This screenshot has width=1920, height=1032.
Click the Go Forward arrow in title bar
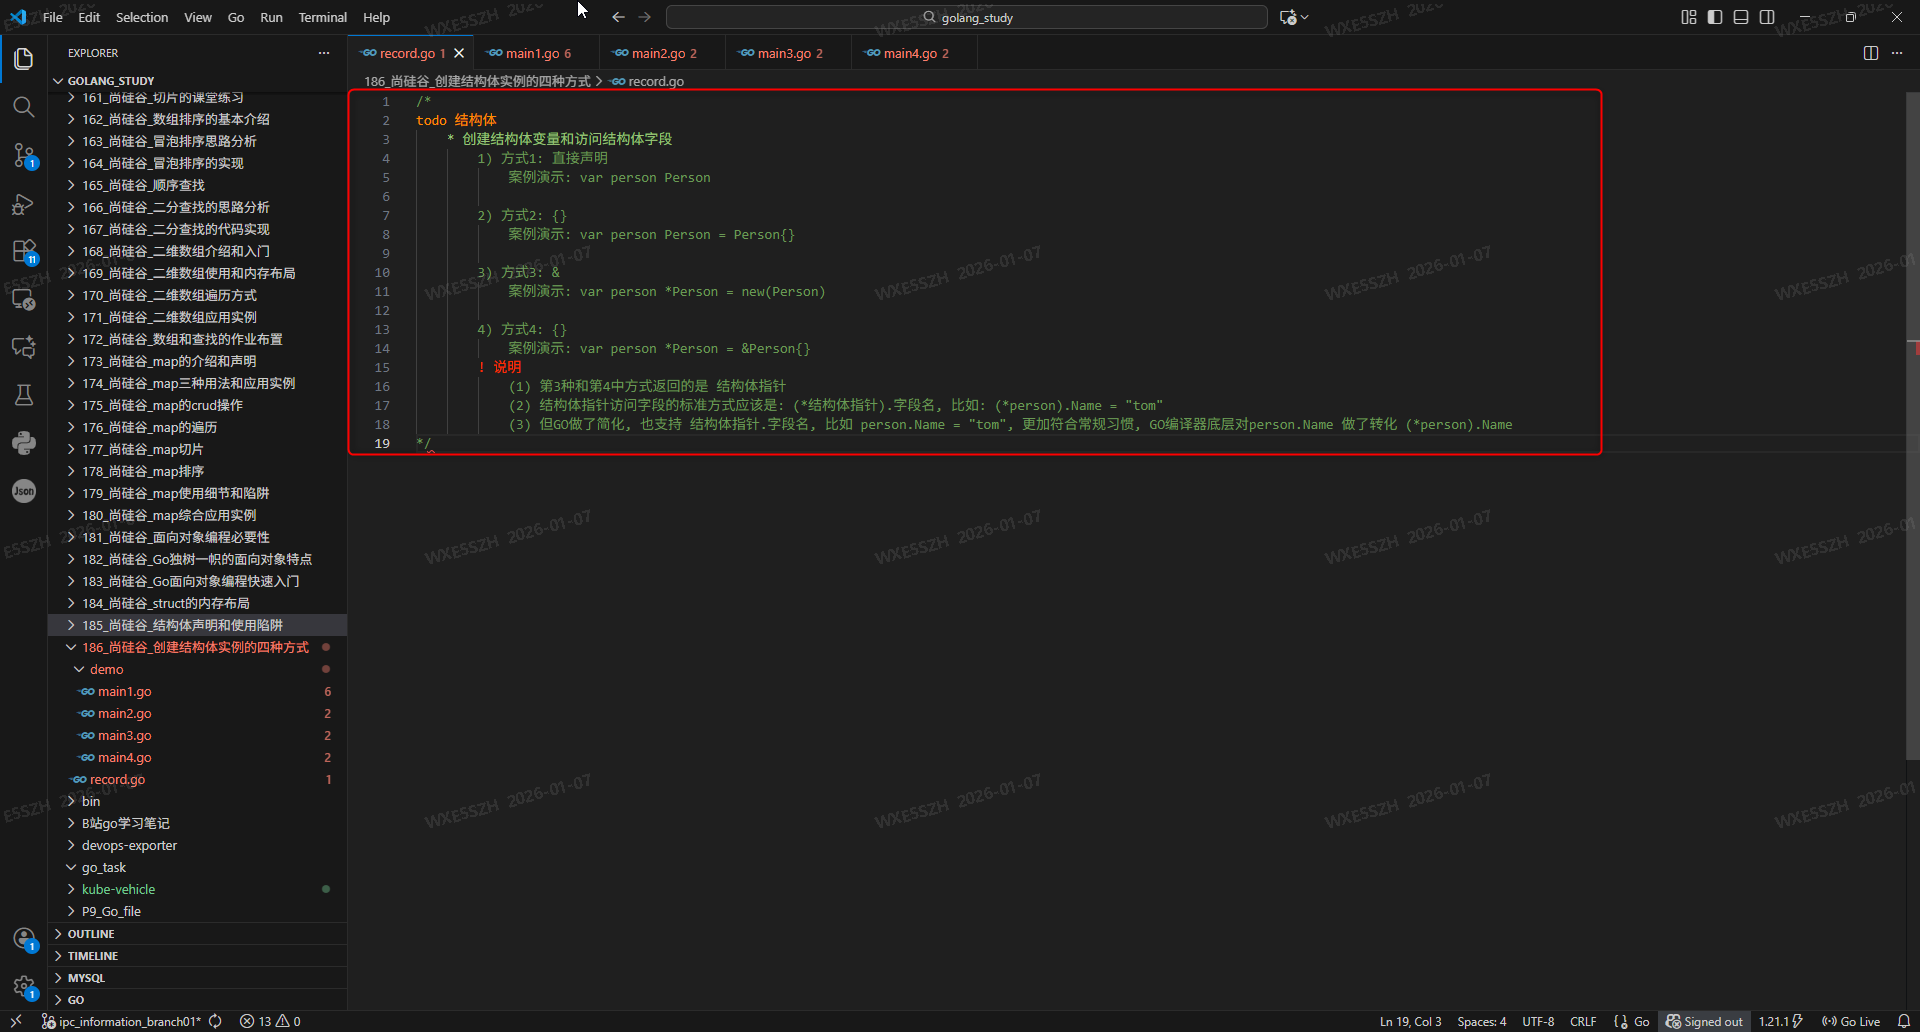tap(645, 17)
